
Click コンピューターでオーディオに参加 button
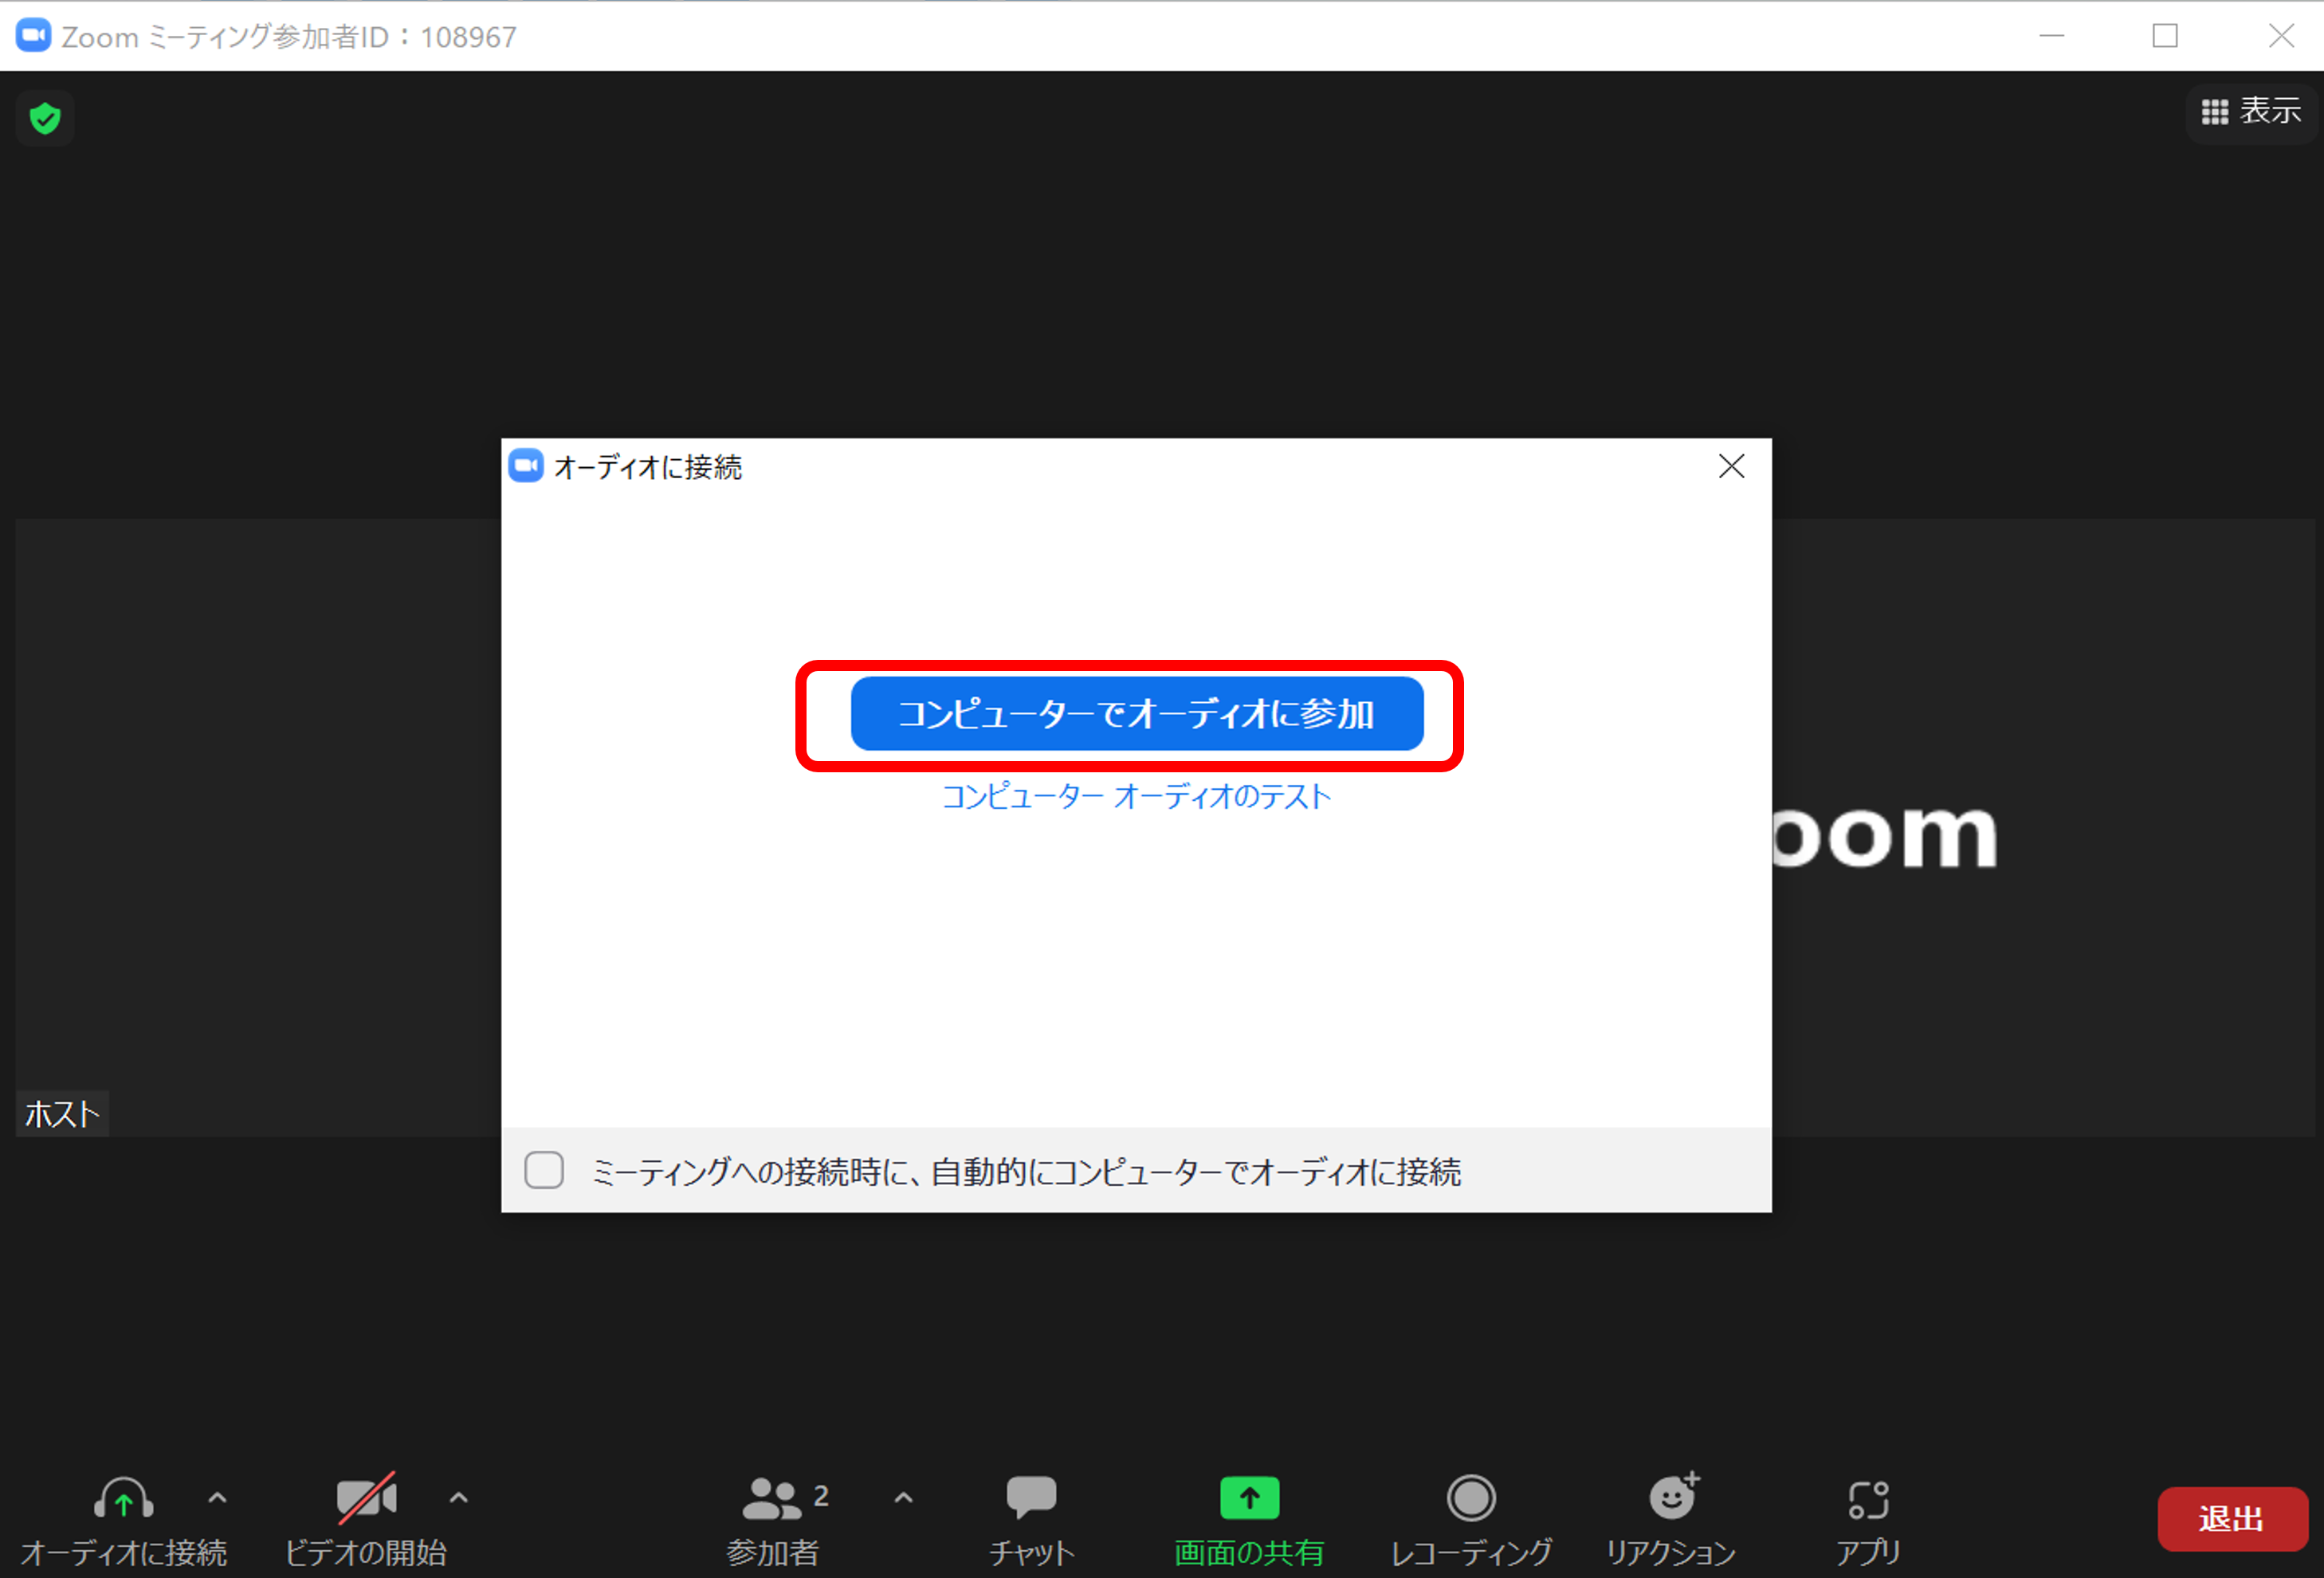click(x=1137, y=714)
